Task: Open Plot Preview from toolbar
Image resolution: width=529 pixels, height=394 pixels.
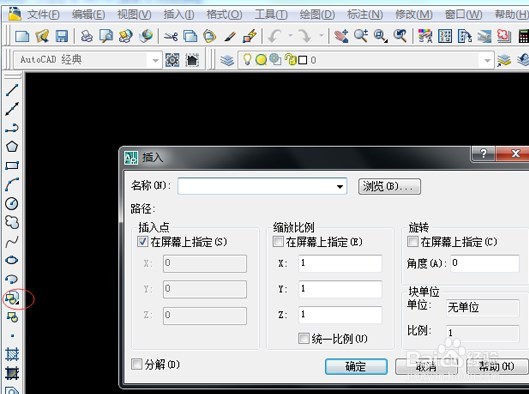Action: tap(106, 36)
